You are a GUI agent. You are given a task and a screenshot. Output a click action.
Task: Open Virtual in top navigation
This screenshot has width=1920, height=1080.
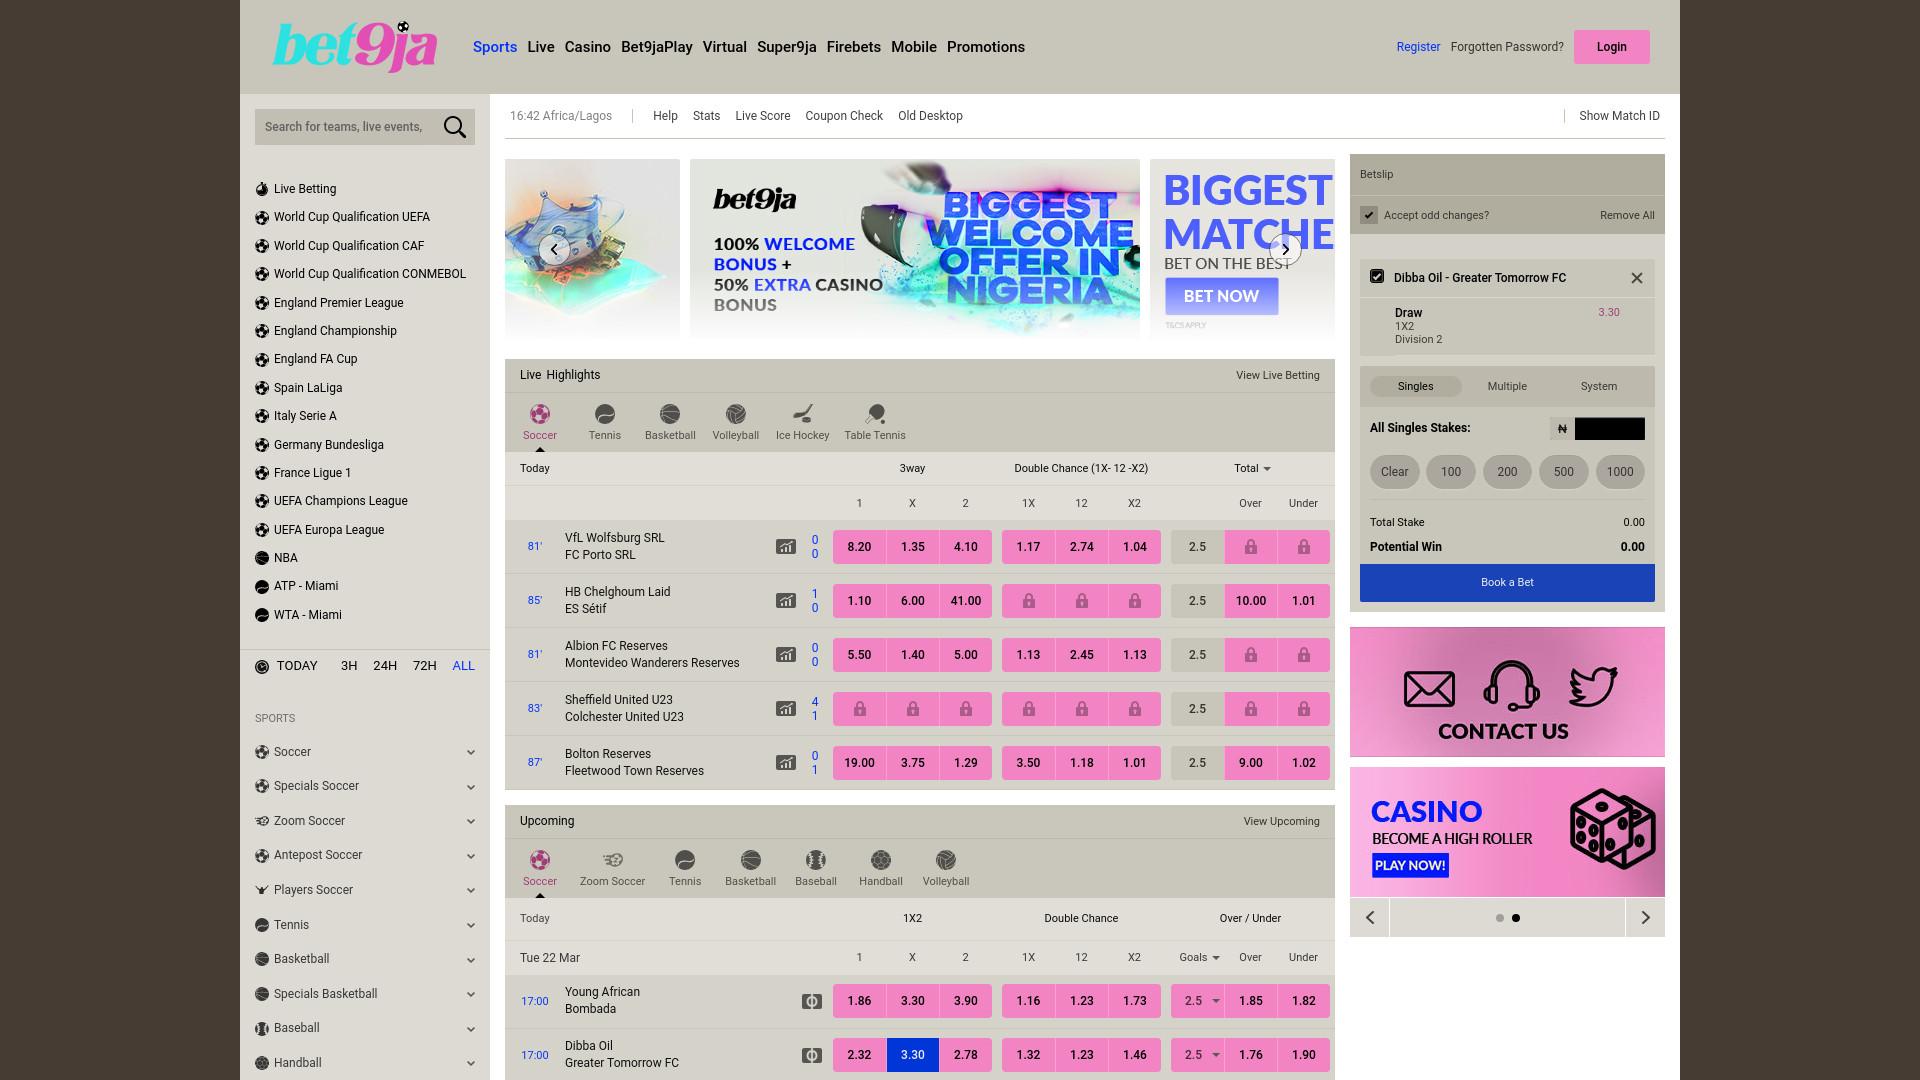pos(725,47)
